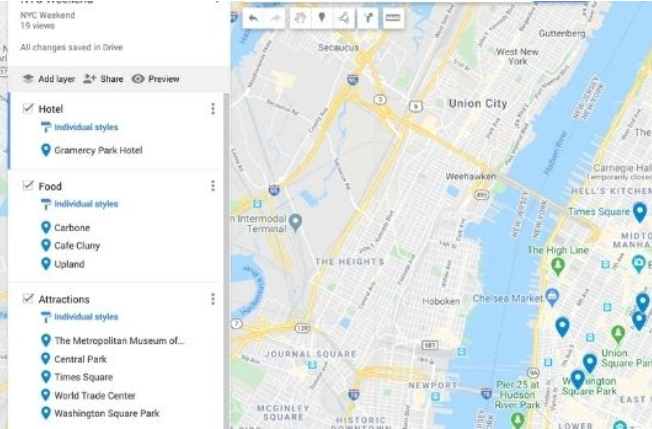Click the Food layer title
Viewport: 652px width, 429px height.
point(50,186)
